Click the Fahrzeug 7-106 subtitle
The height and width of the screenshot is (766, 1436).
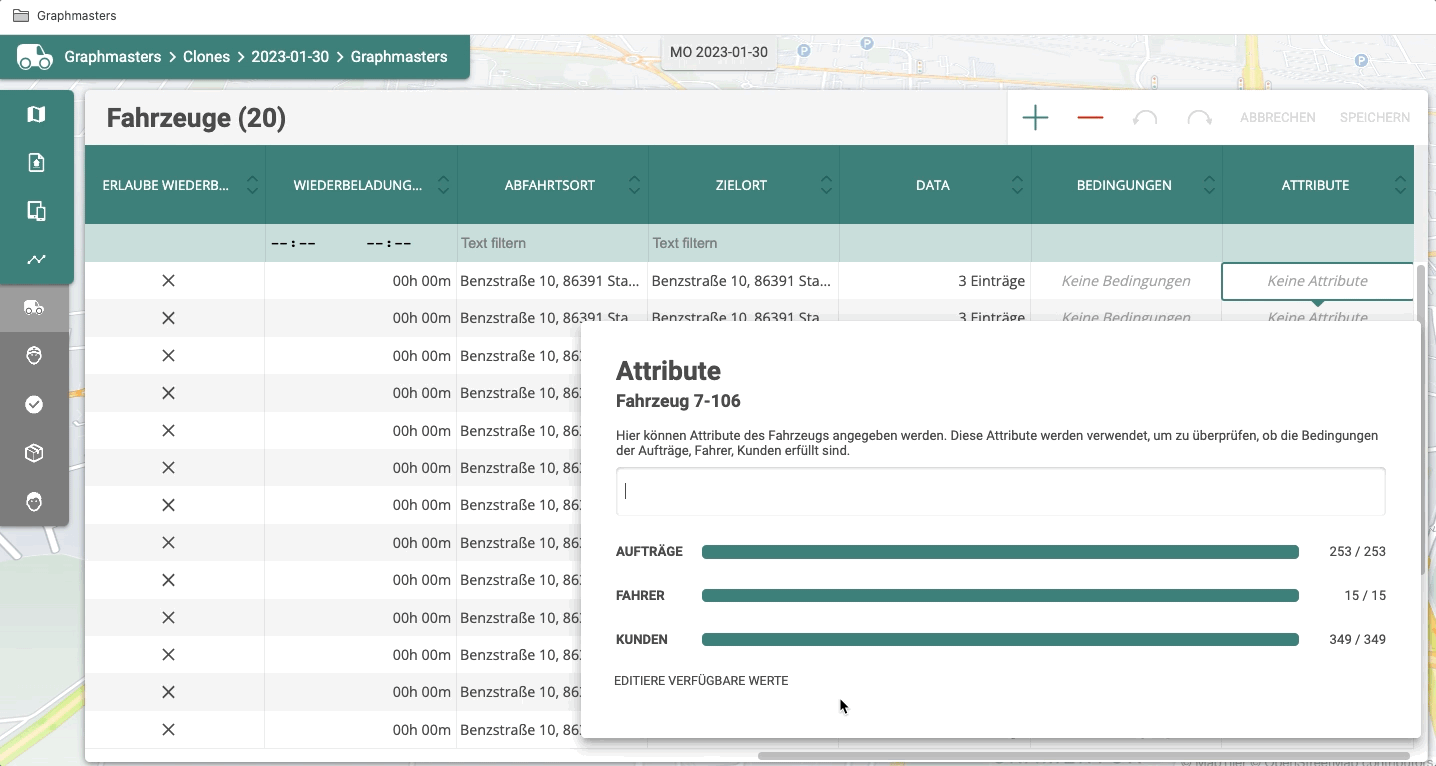pyautogui.click(x=678, y=401)
